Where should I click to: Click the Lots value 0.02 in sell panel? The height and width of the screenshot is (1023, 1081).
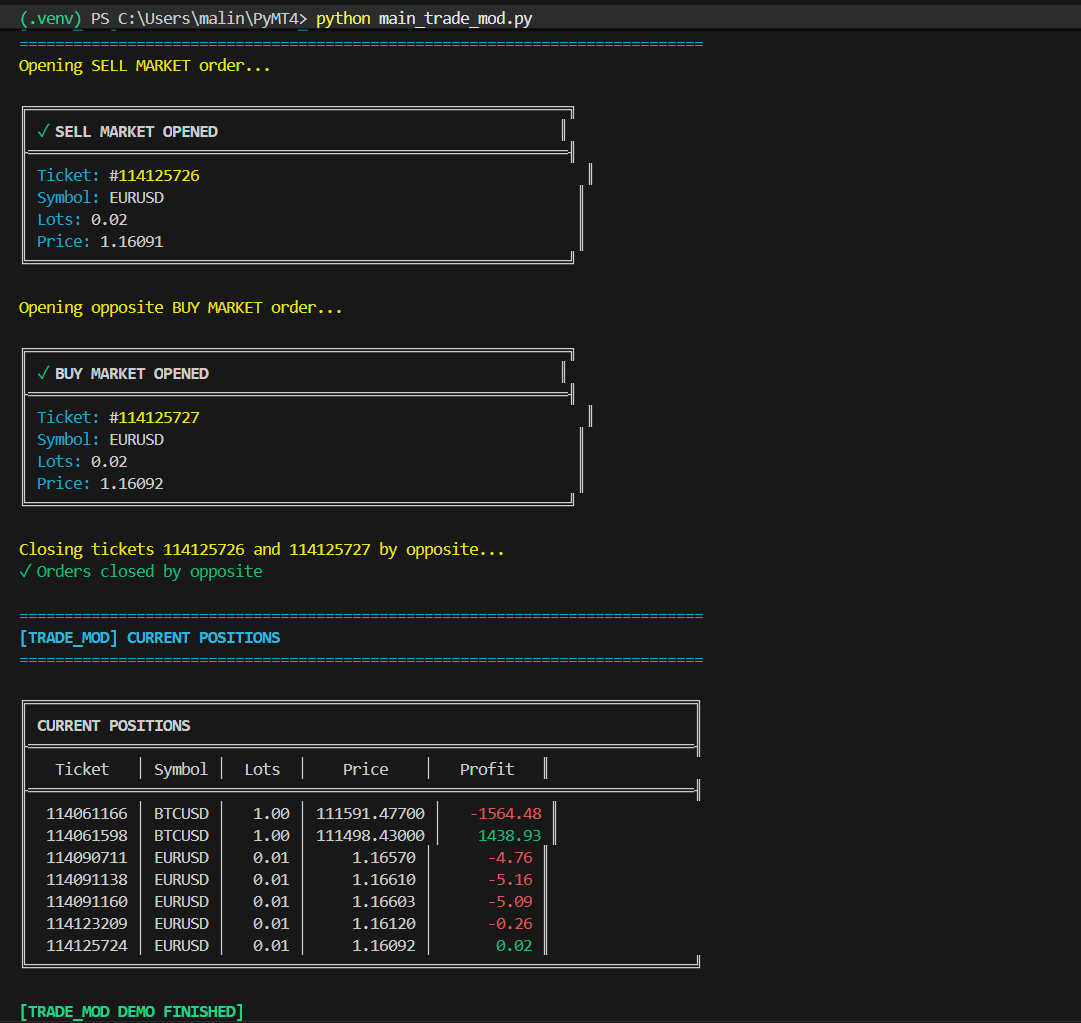pos(108,219)
